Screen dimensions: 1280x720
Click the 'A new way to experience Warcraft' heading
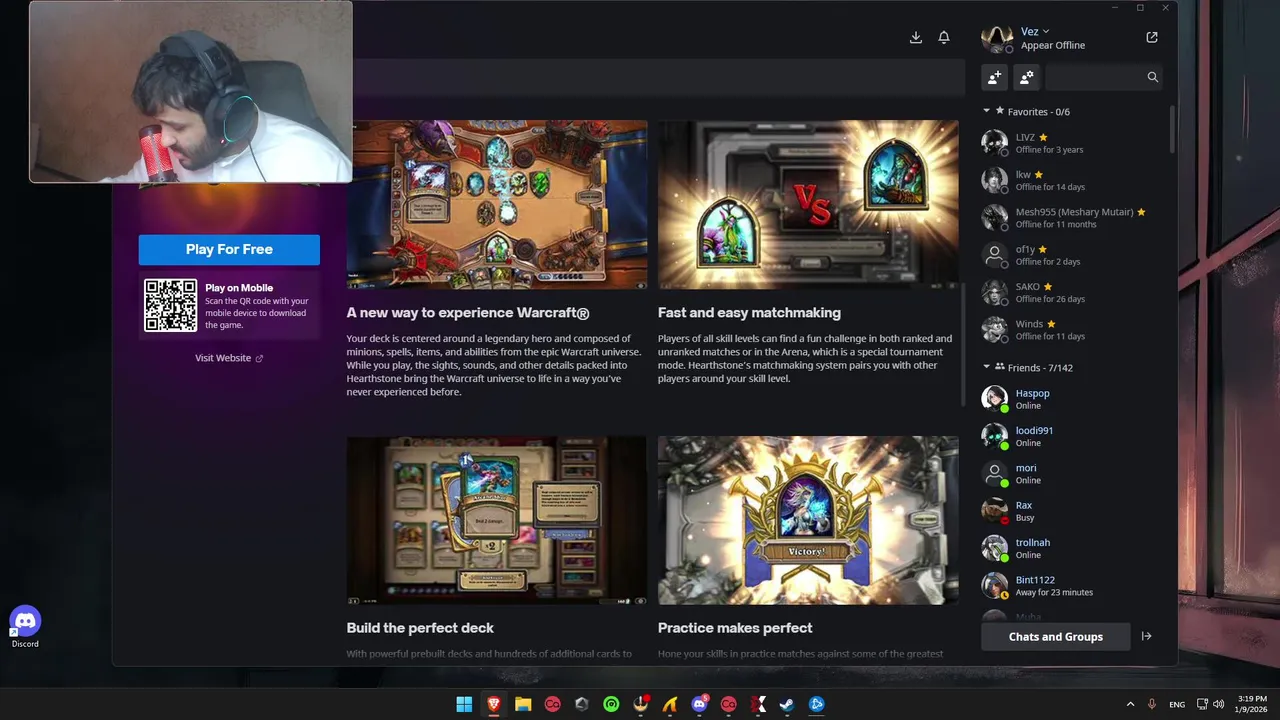point(468,313)
